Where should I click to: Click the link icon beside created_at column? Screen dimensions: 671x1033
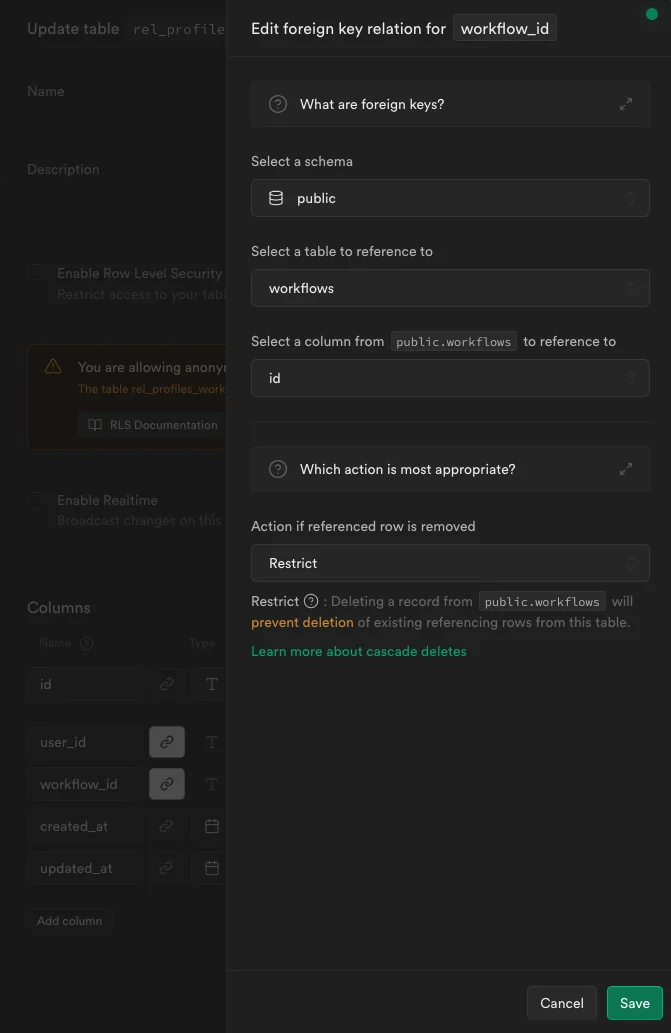coord(166,826)
